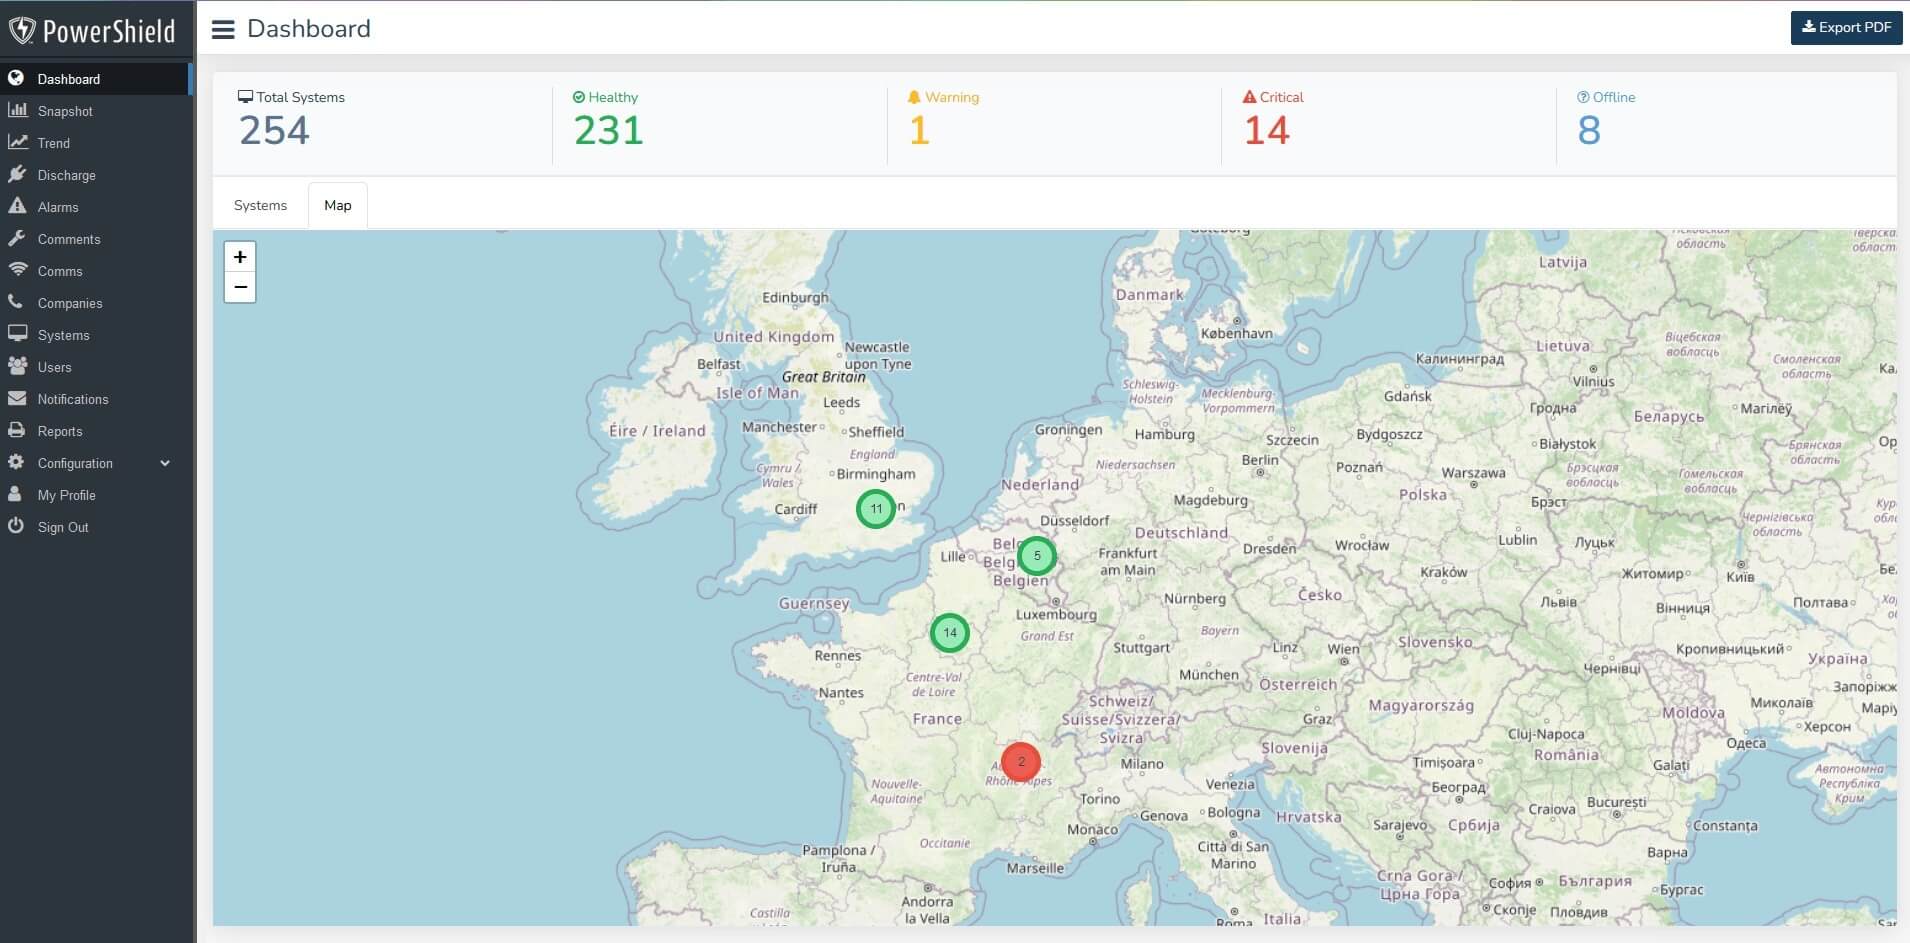Screen dimensions: 1910x943
Task: Select the Map tab
Action: [337, 205]
